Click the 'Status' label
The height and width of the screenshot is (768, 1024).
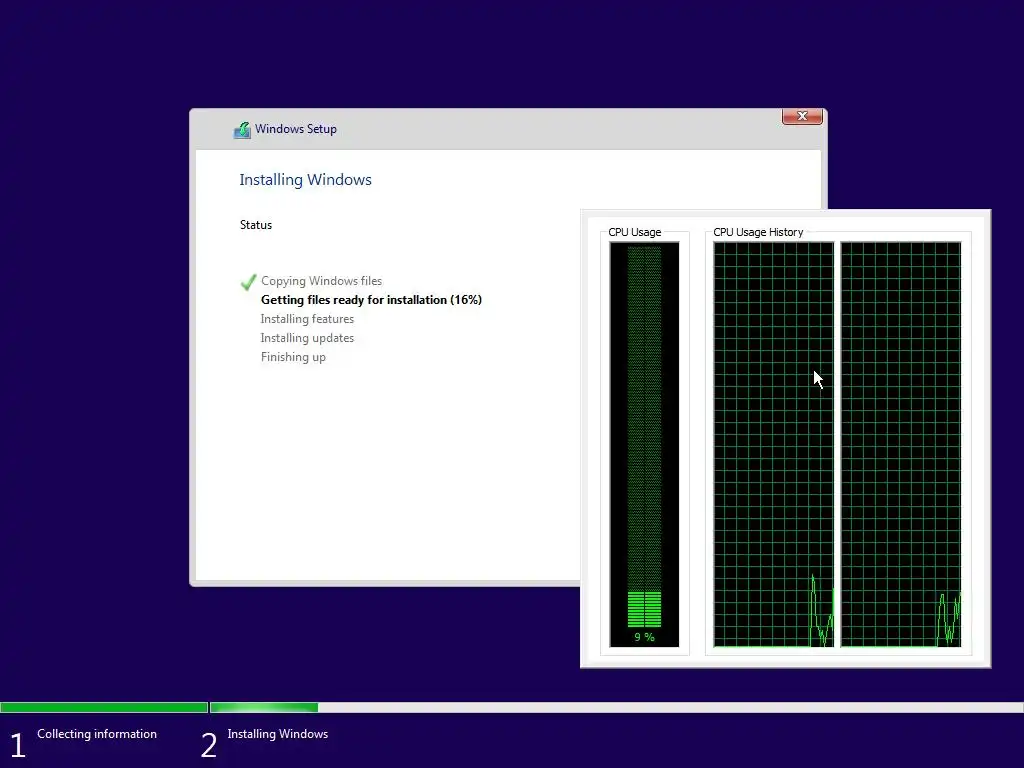255,225
